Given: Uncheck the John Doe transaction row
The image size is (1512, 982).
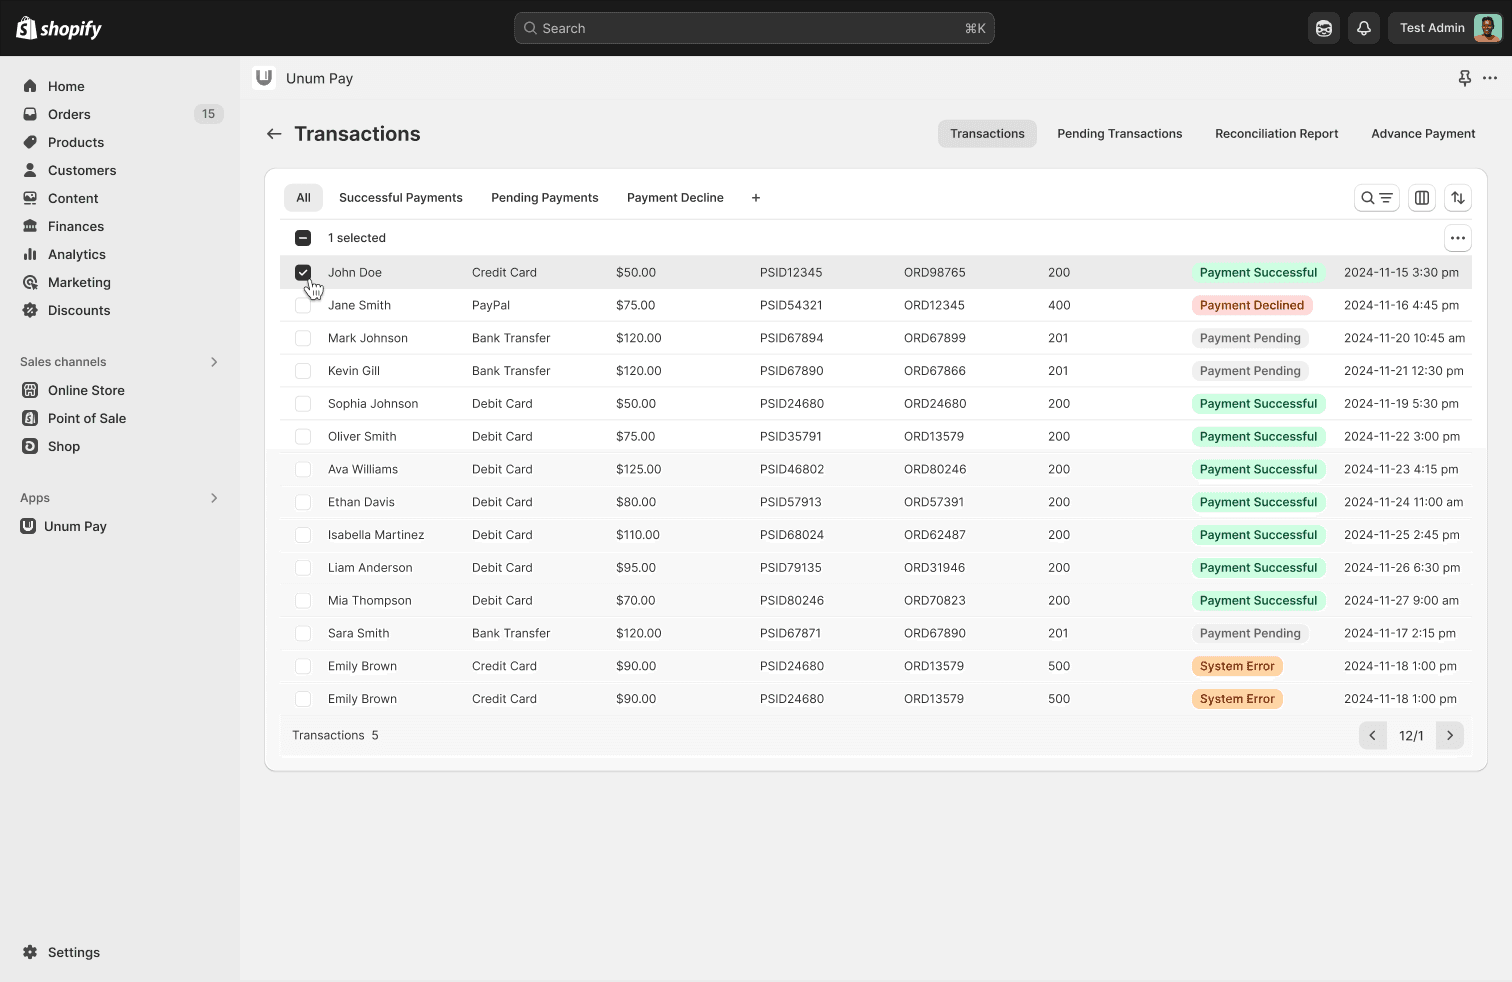Looking at the screenshot, I should click(x=303, y=272).
